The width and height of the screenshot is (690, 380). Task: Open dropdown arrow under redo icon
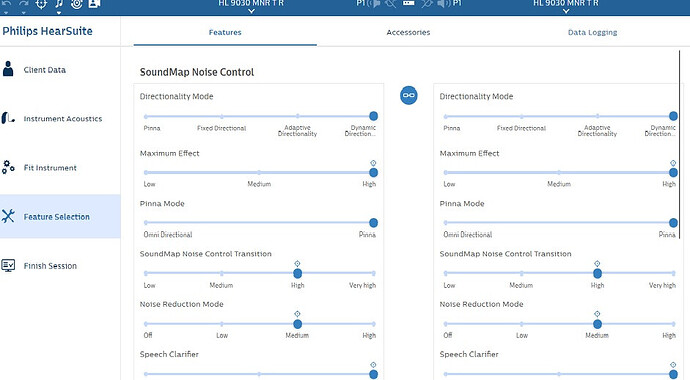pyautogui.click(x=24, y=12)
